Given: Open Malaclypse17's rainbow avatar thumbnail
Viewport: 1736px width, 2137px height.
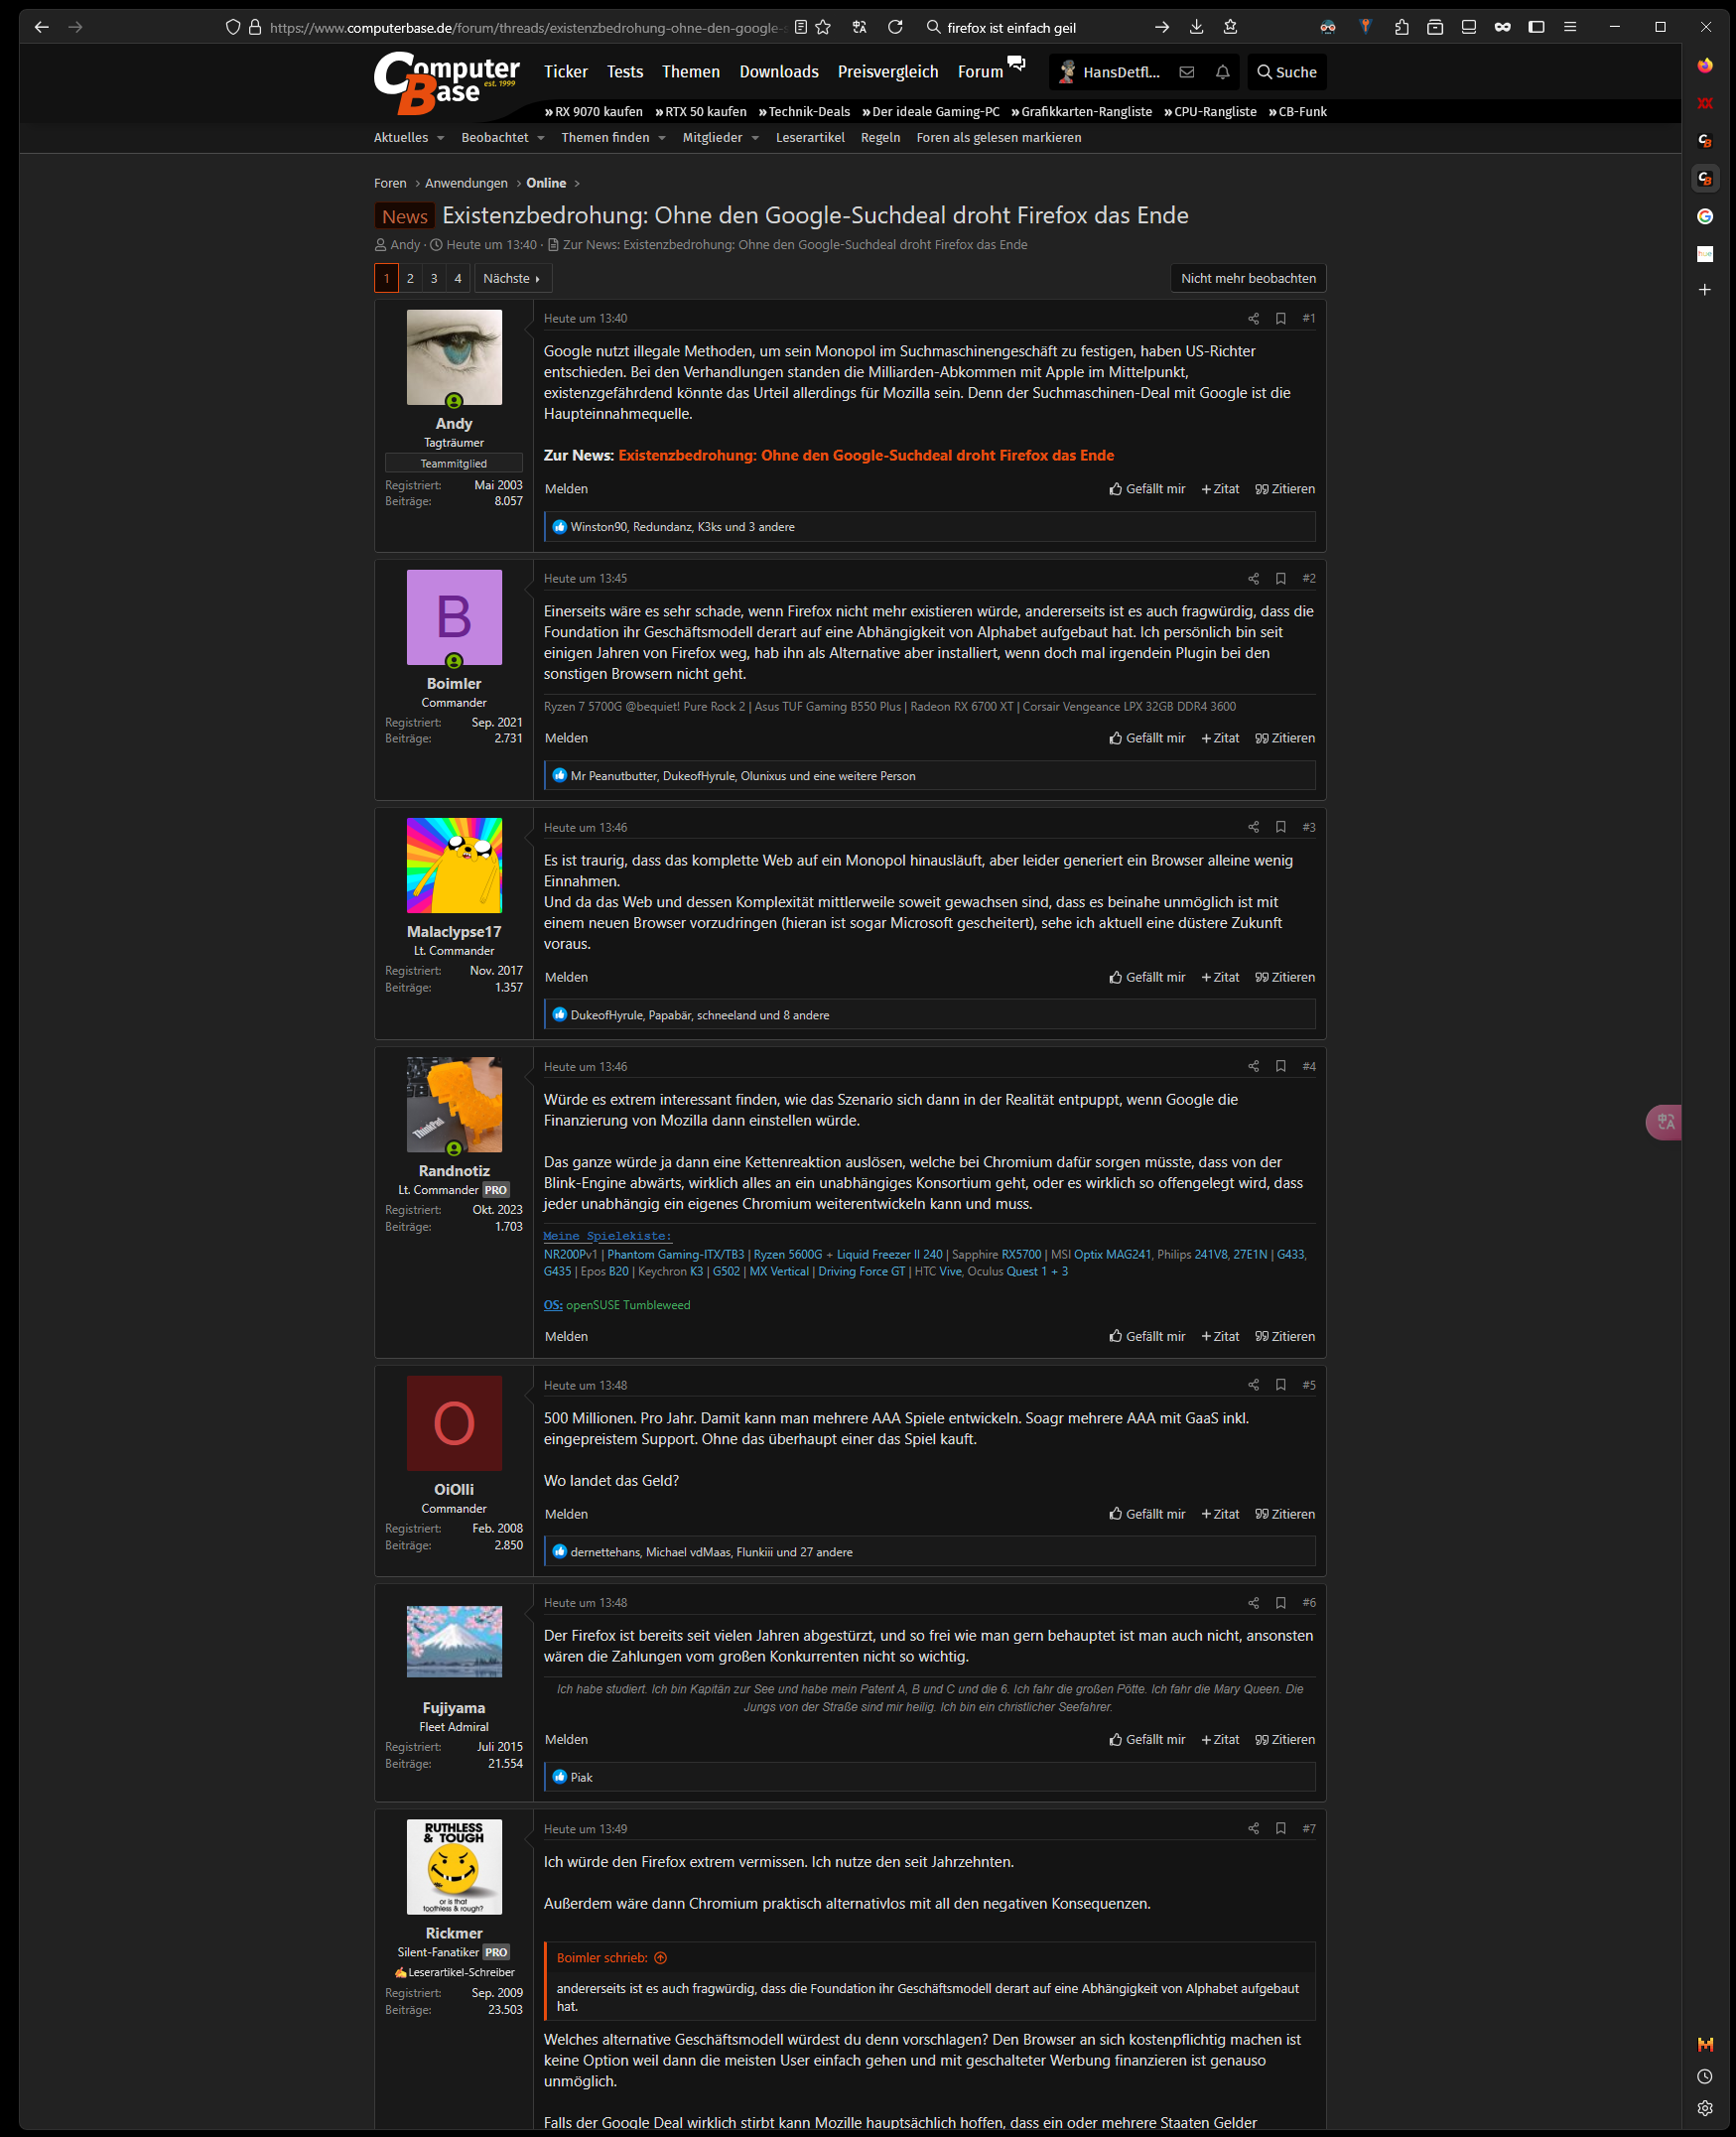Looking at the screenshot, I should (x=454, y=865).
